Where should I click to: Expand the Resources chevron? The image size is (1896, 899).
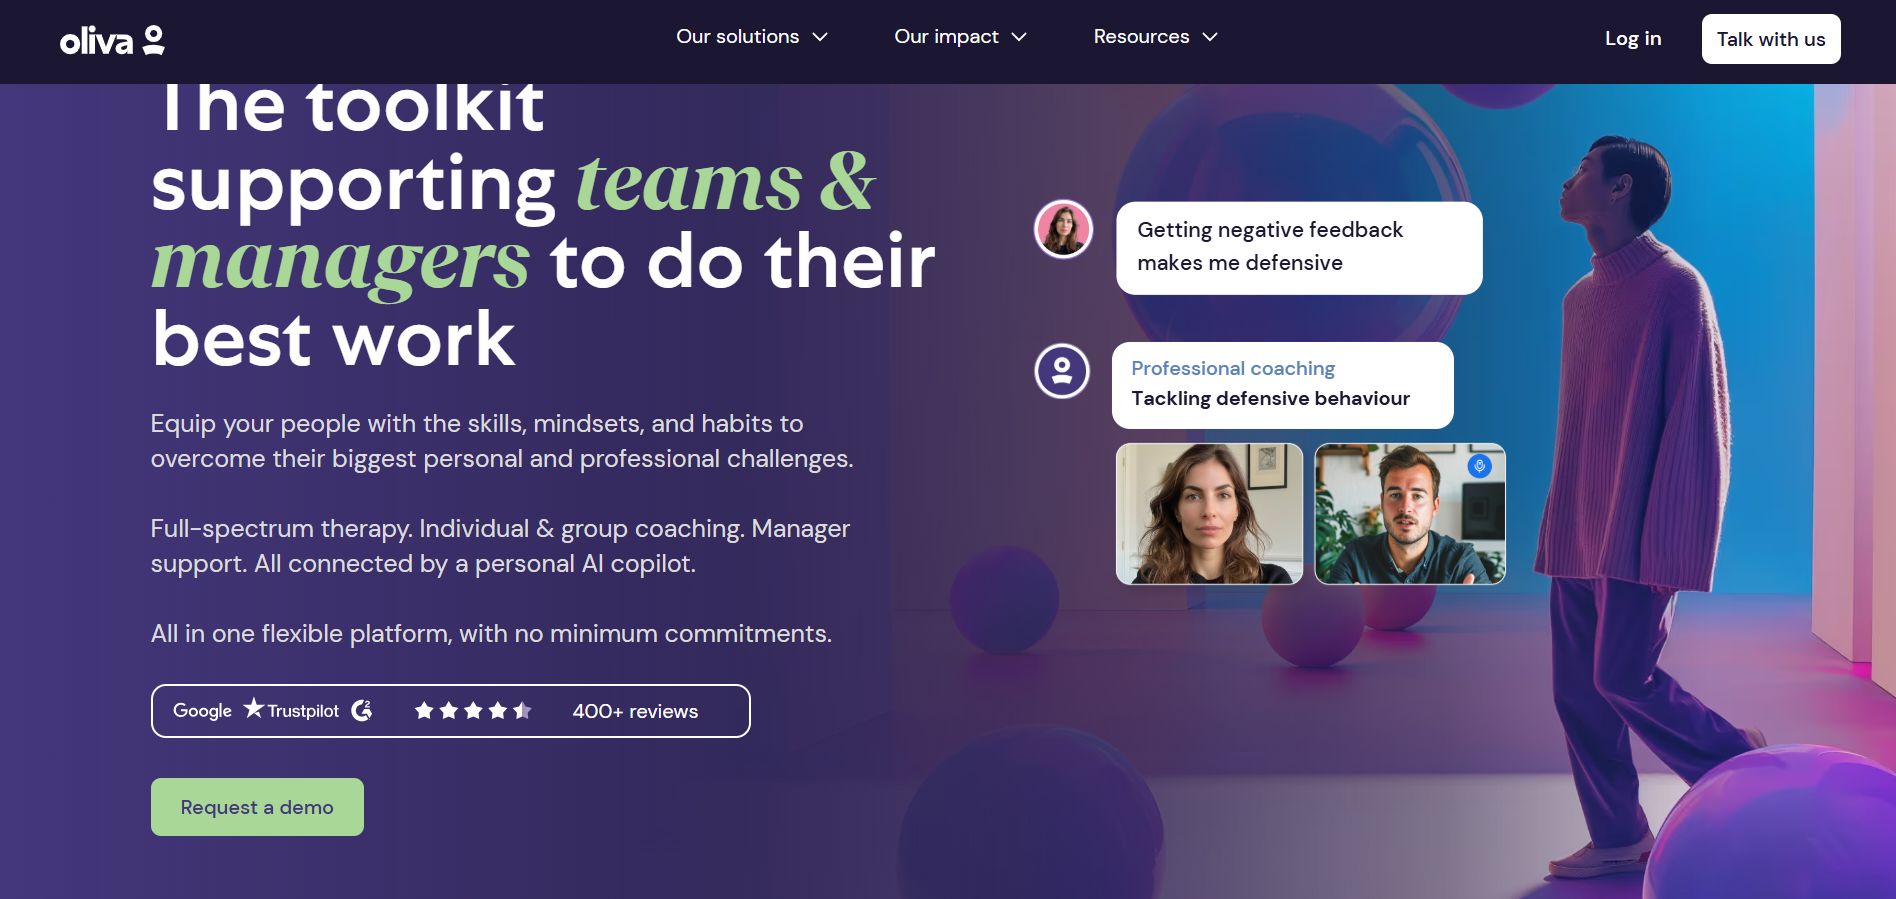[1210, 37]
